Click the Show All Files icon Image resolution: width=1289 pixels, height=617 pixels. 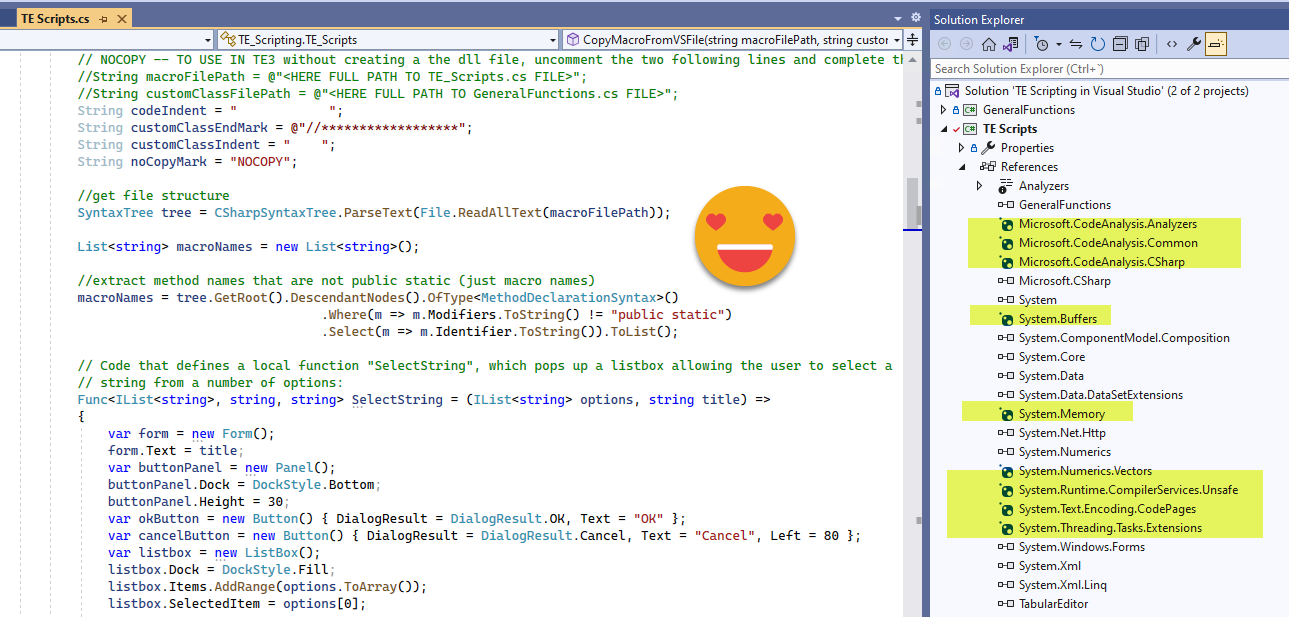click(x=1141, y=43)
